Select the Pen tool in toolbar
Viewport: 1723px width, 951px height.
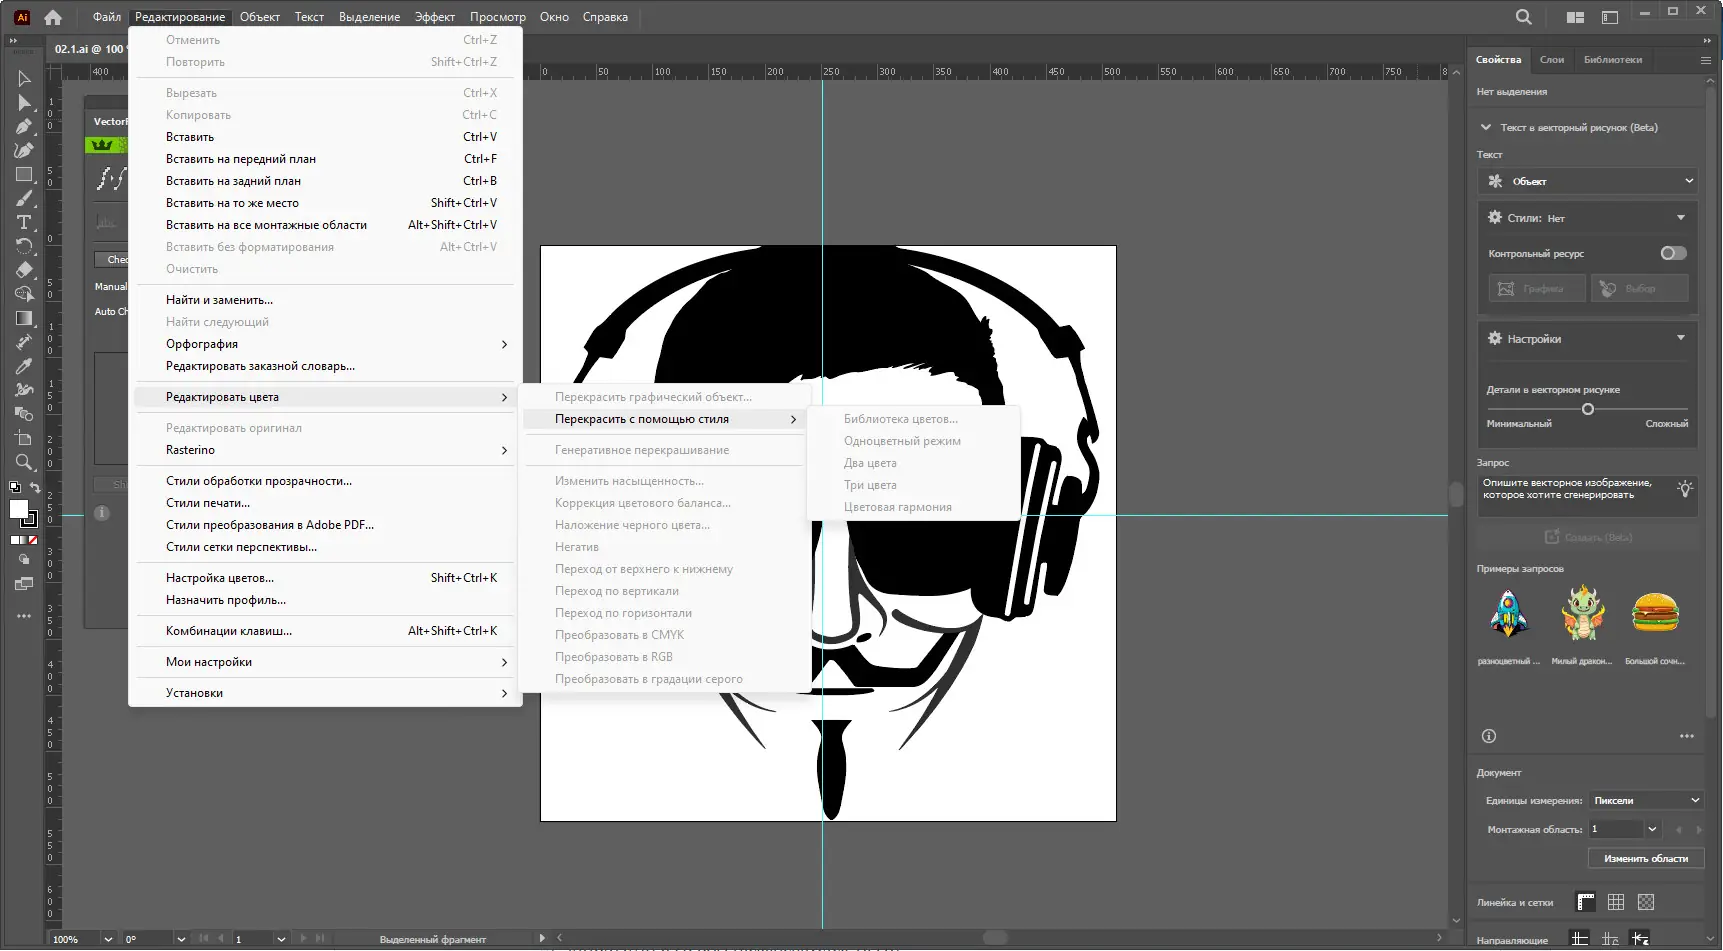click(24, 127)
